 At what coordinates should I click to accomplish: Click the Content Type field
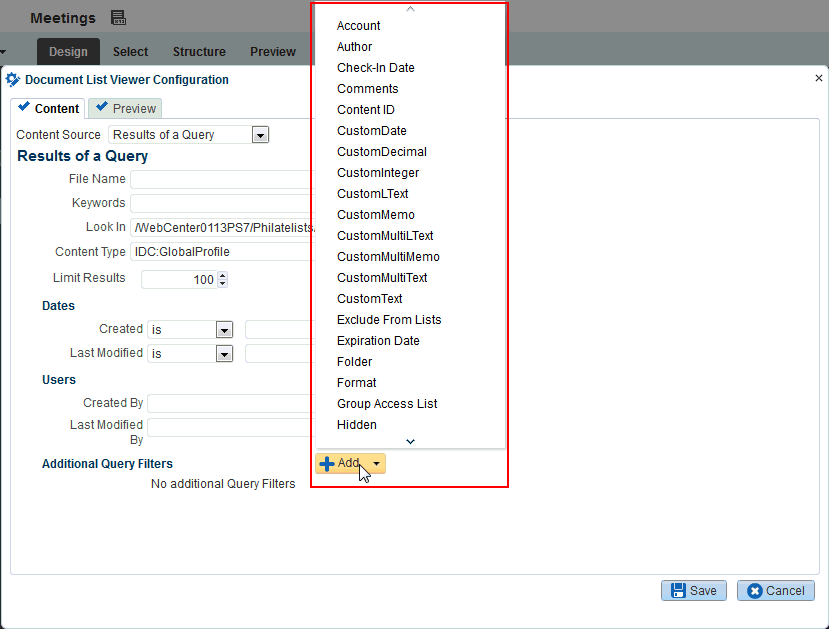[x=223, y=252]
